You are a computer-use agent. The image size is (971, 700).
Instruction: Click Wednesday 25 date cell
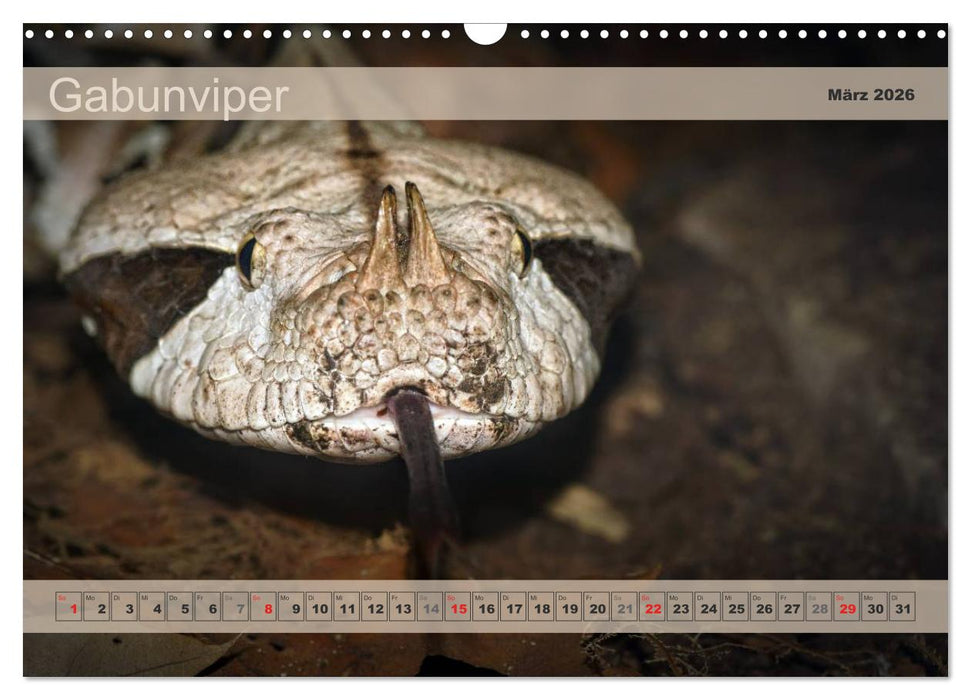coord(736,607)
